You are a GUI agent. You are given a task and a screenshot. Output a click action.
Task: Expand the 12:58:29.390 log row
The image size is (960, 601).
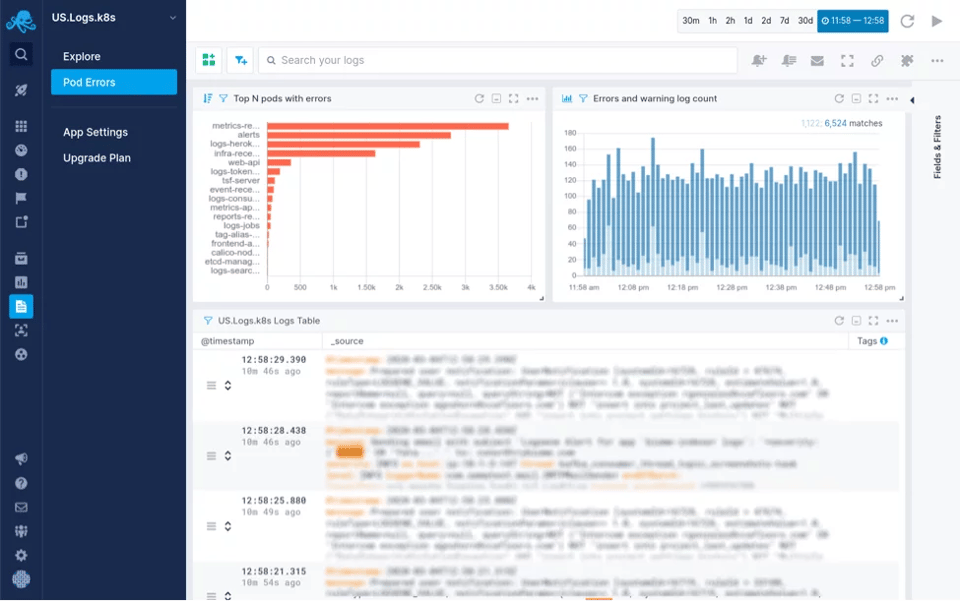pos(228,386)
